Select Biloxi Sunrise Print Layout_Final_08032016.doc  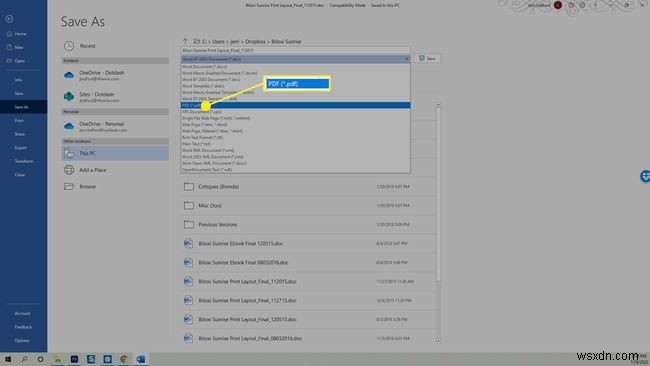click(x=308, y=338)
